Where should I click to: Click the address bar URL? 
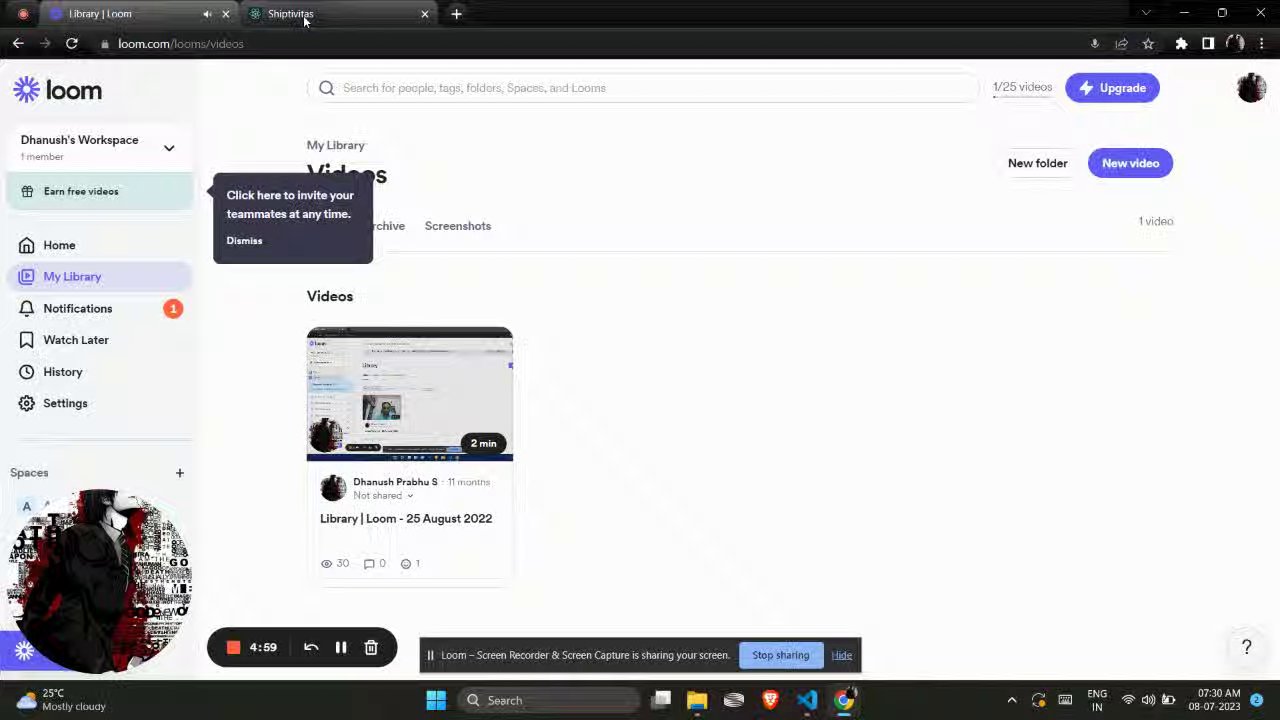(181, 44)
